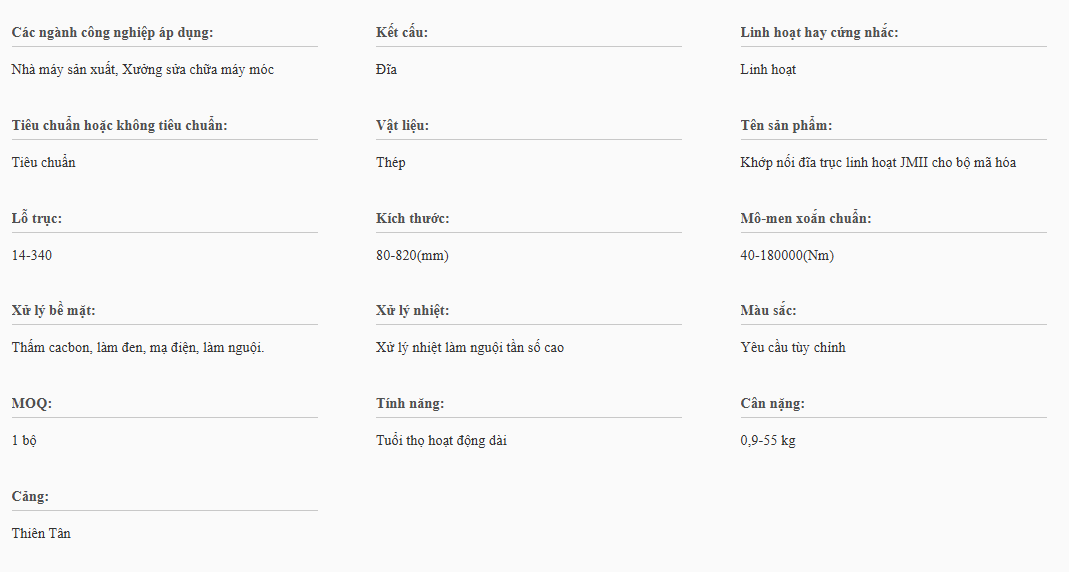Click the "Xử lý bề mặt:" heading
The height and width of the screenshot is (572, 1069).
coord(53,311)
